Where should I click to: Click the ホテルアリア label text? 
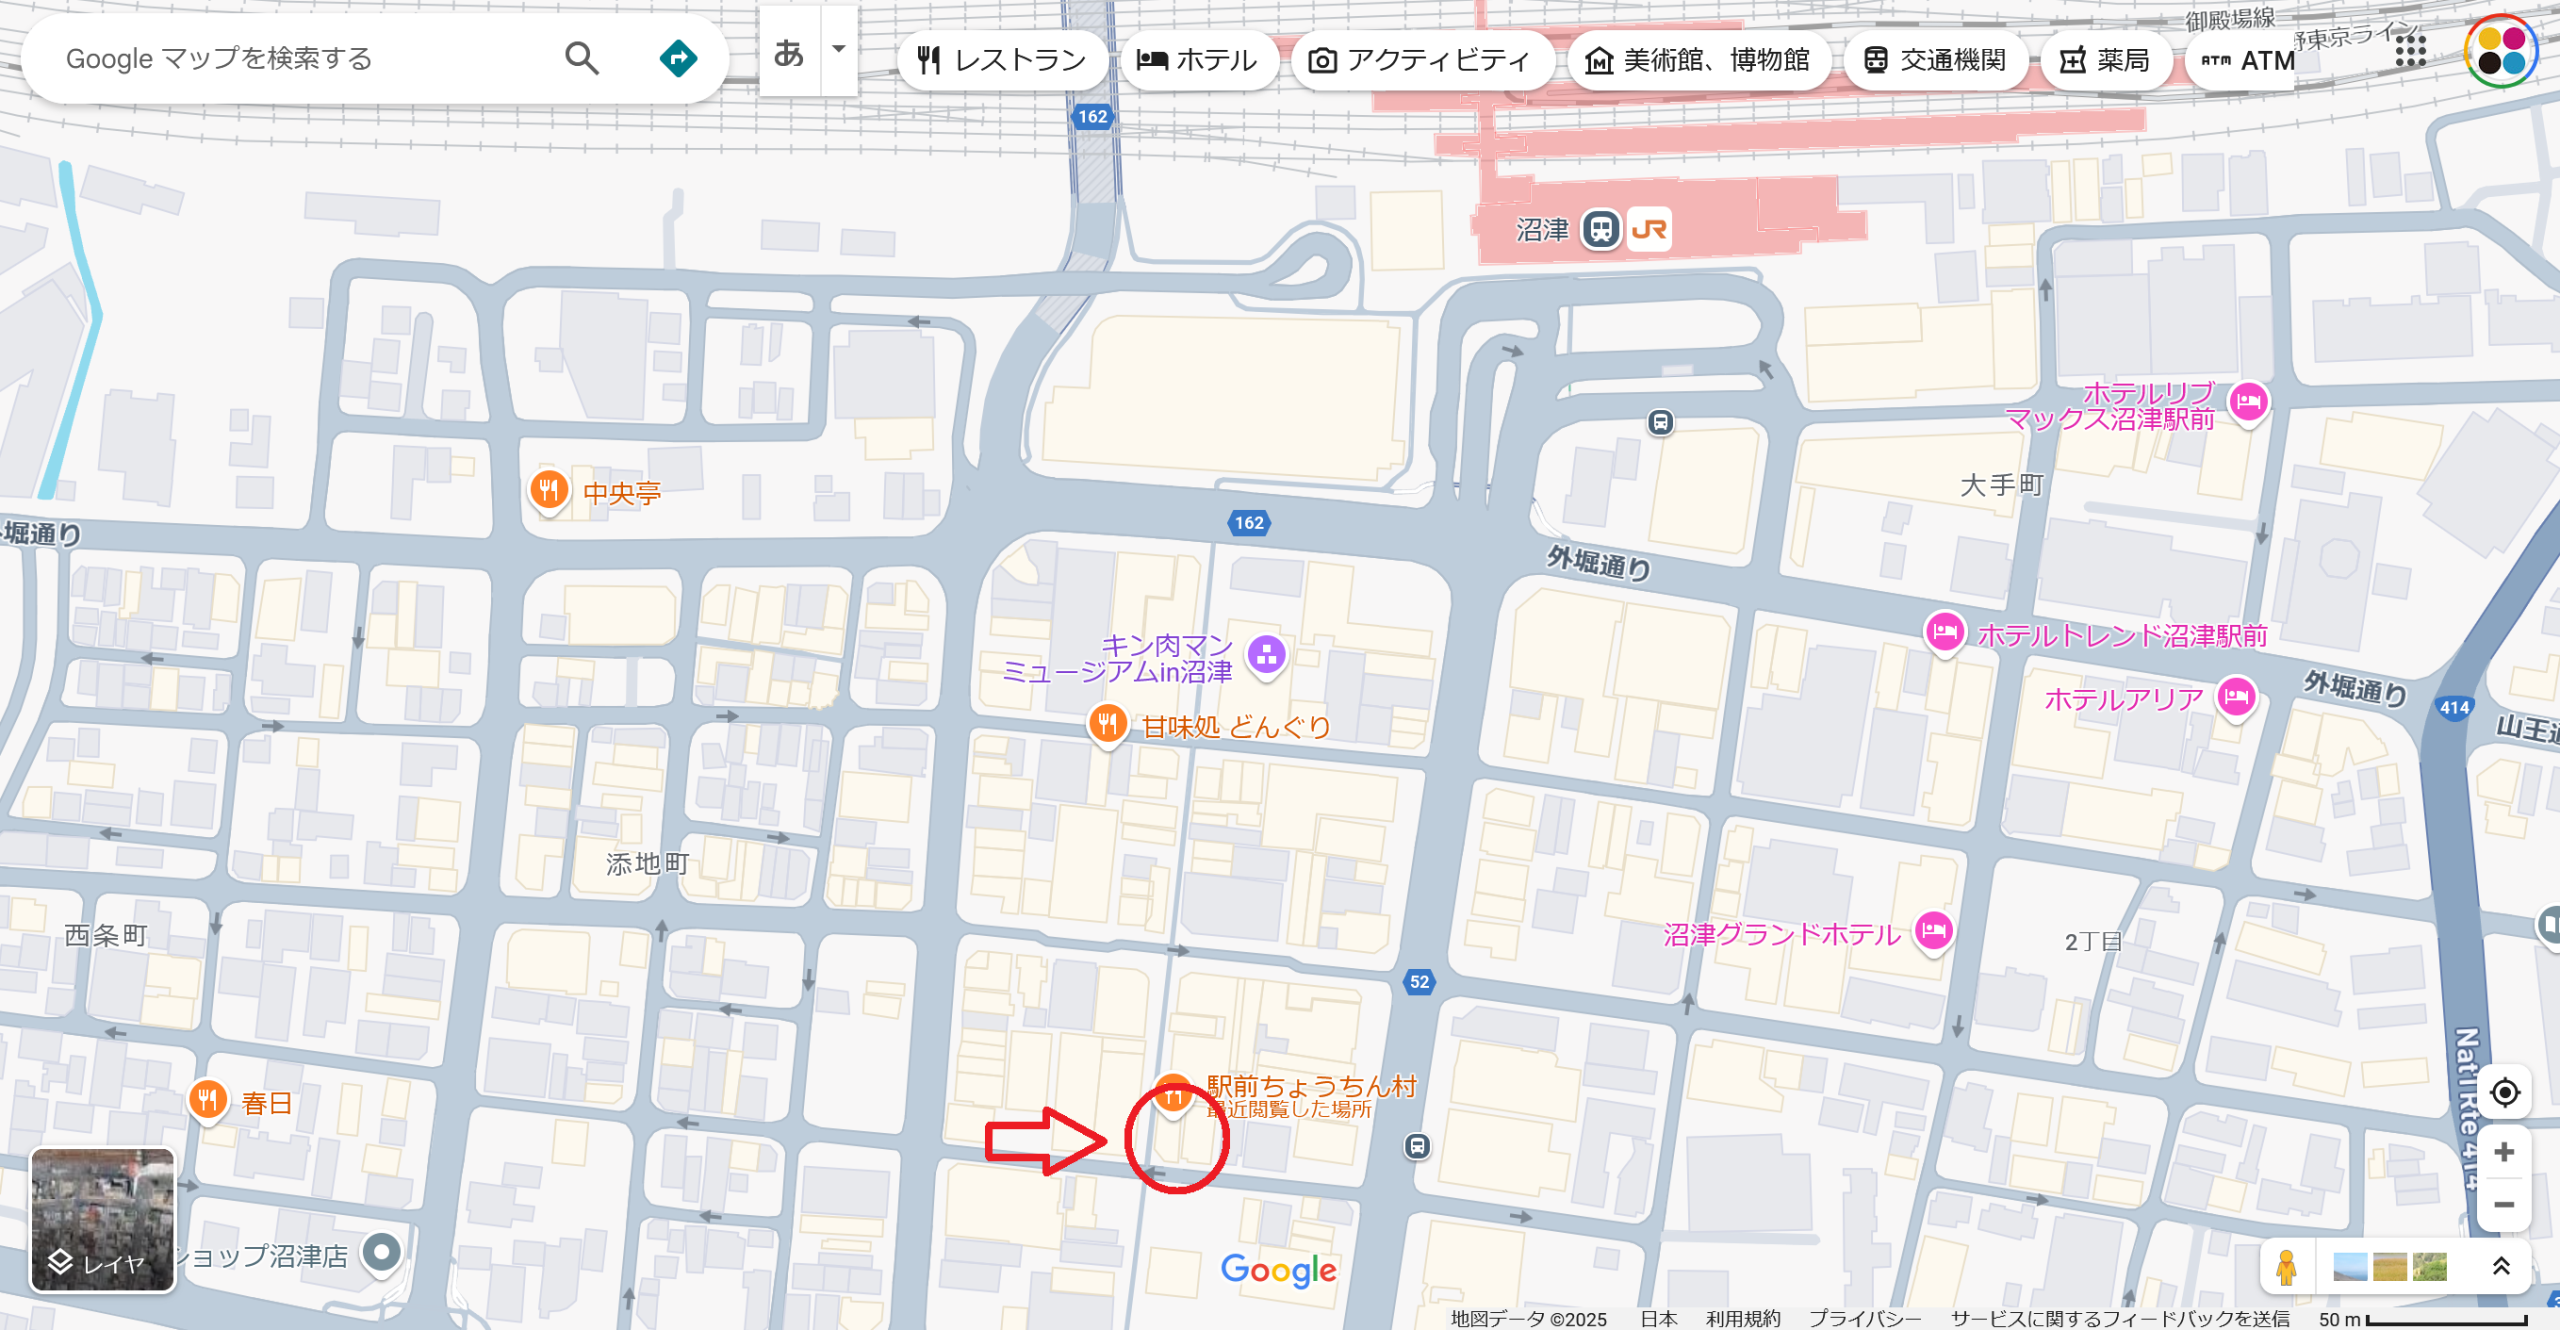[x=2124, y=699]
